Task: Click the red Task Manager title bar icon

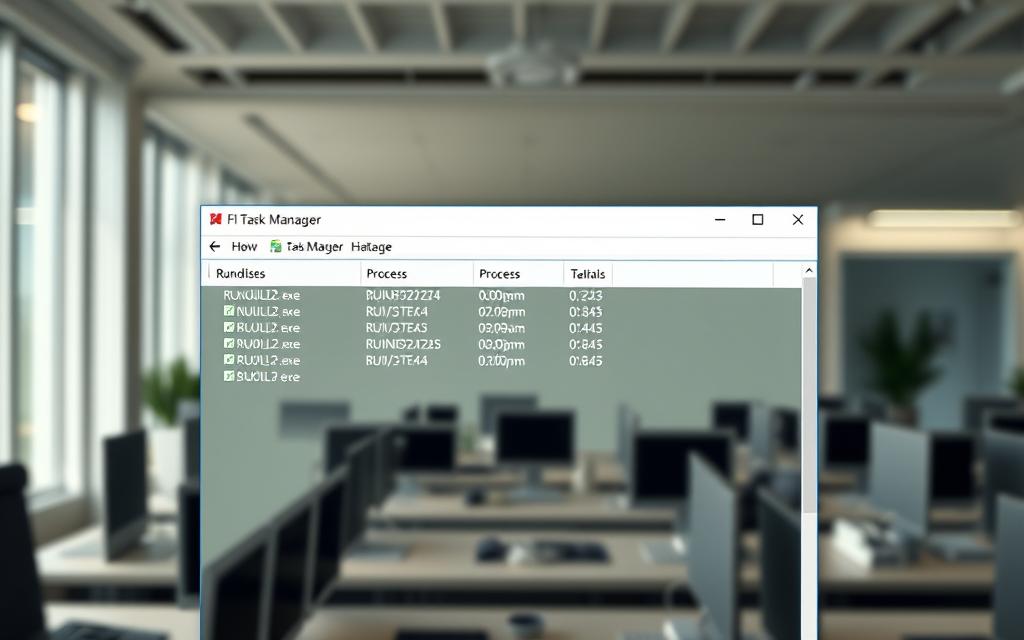Action: (215, 220)
